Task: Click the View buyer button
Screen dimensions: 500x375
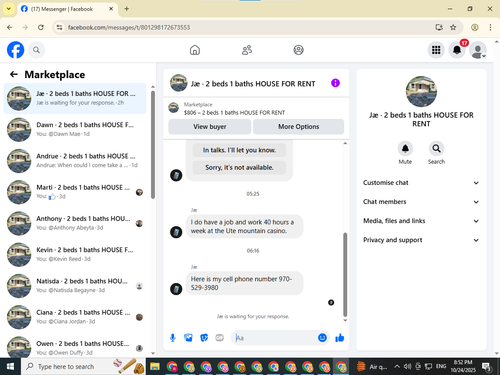Action: coord(210,127)
